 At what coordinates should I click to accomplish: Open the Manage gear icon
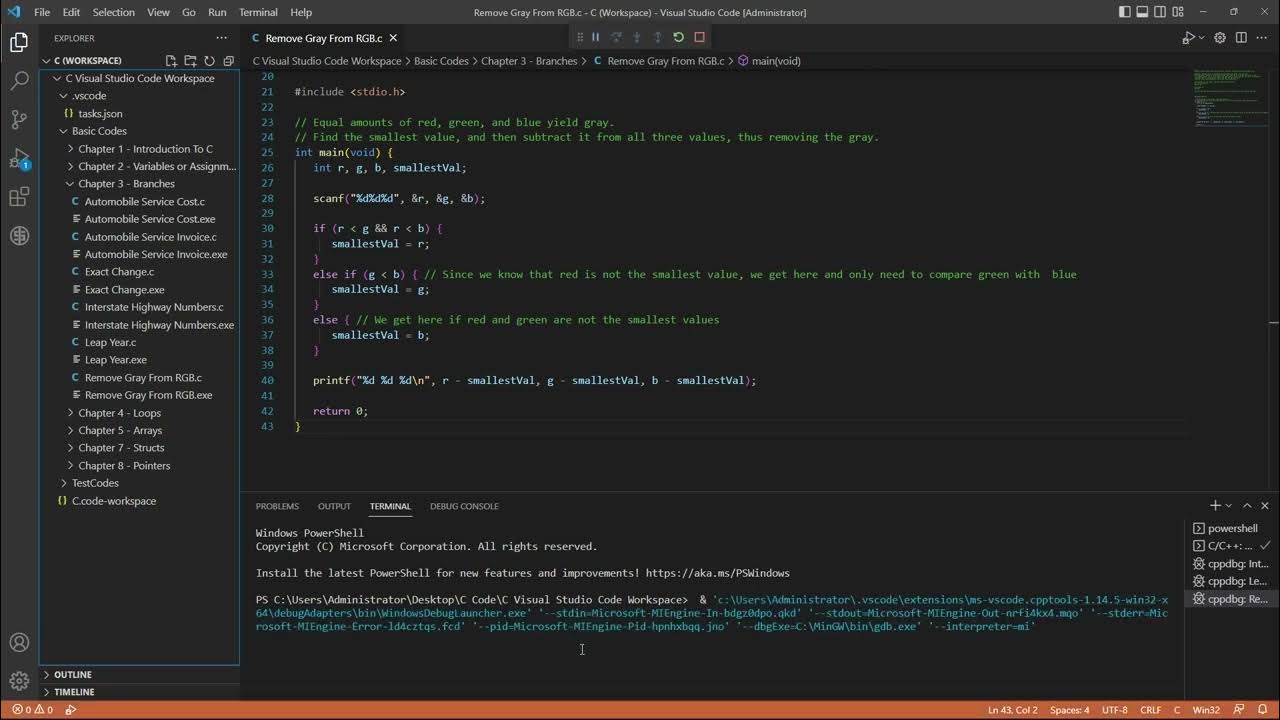coord(19,681)
